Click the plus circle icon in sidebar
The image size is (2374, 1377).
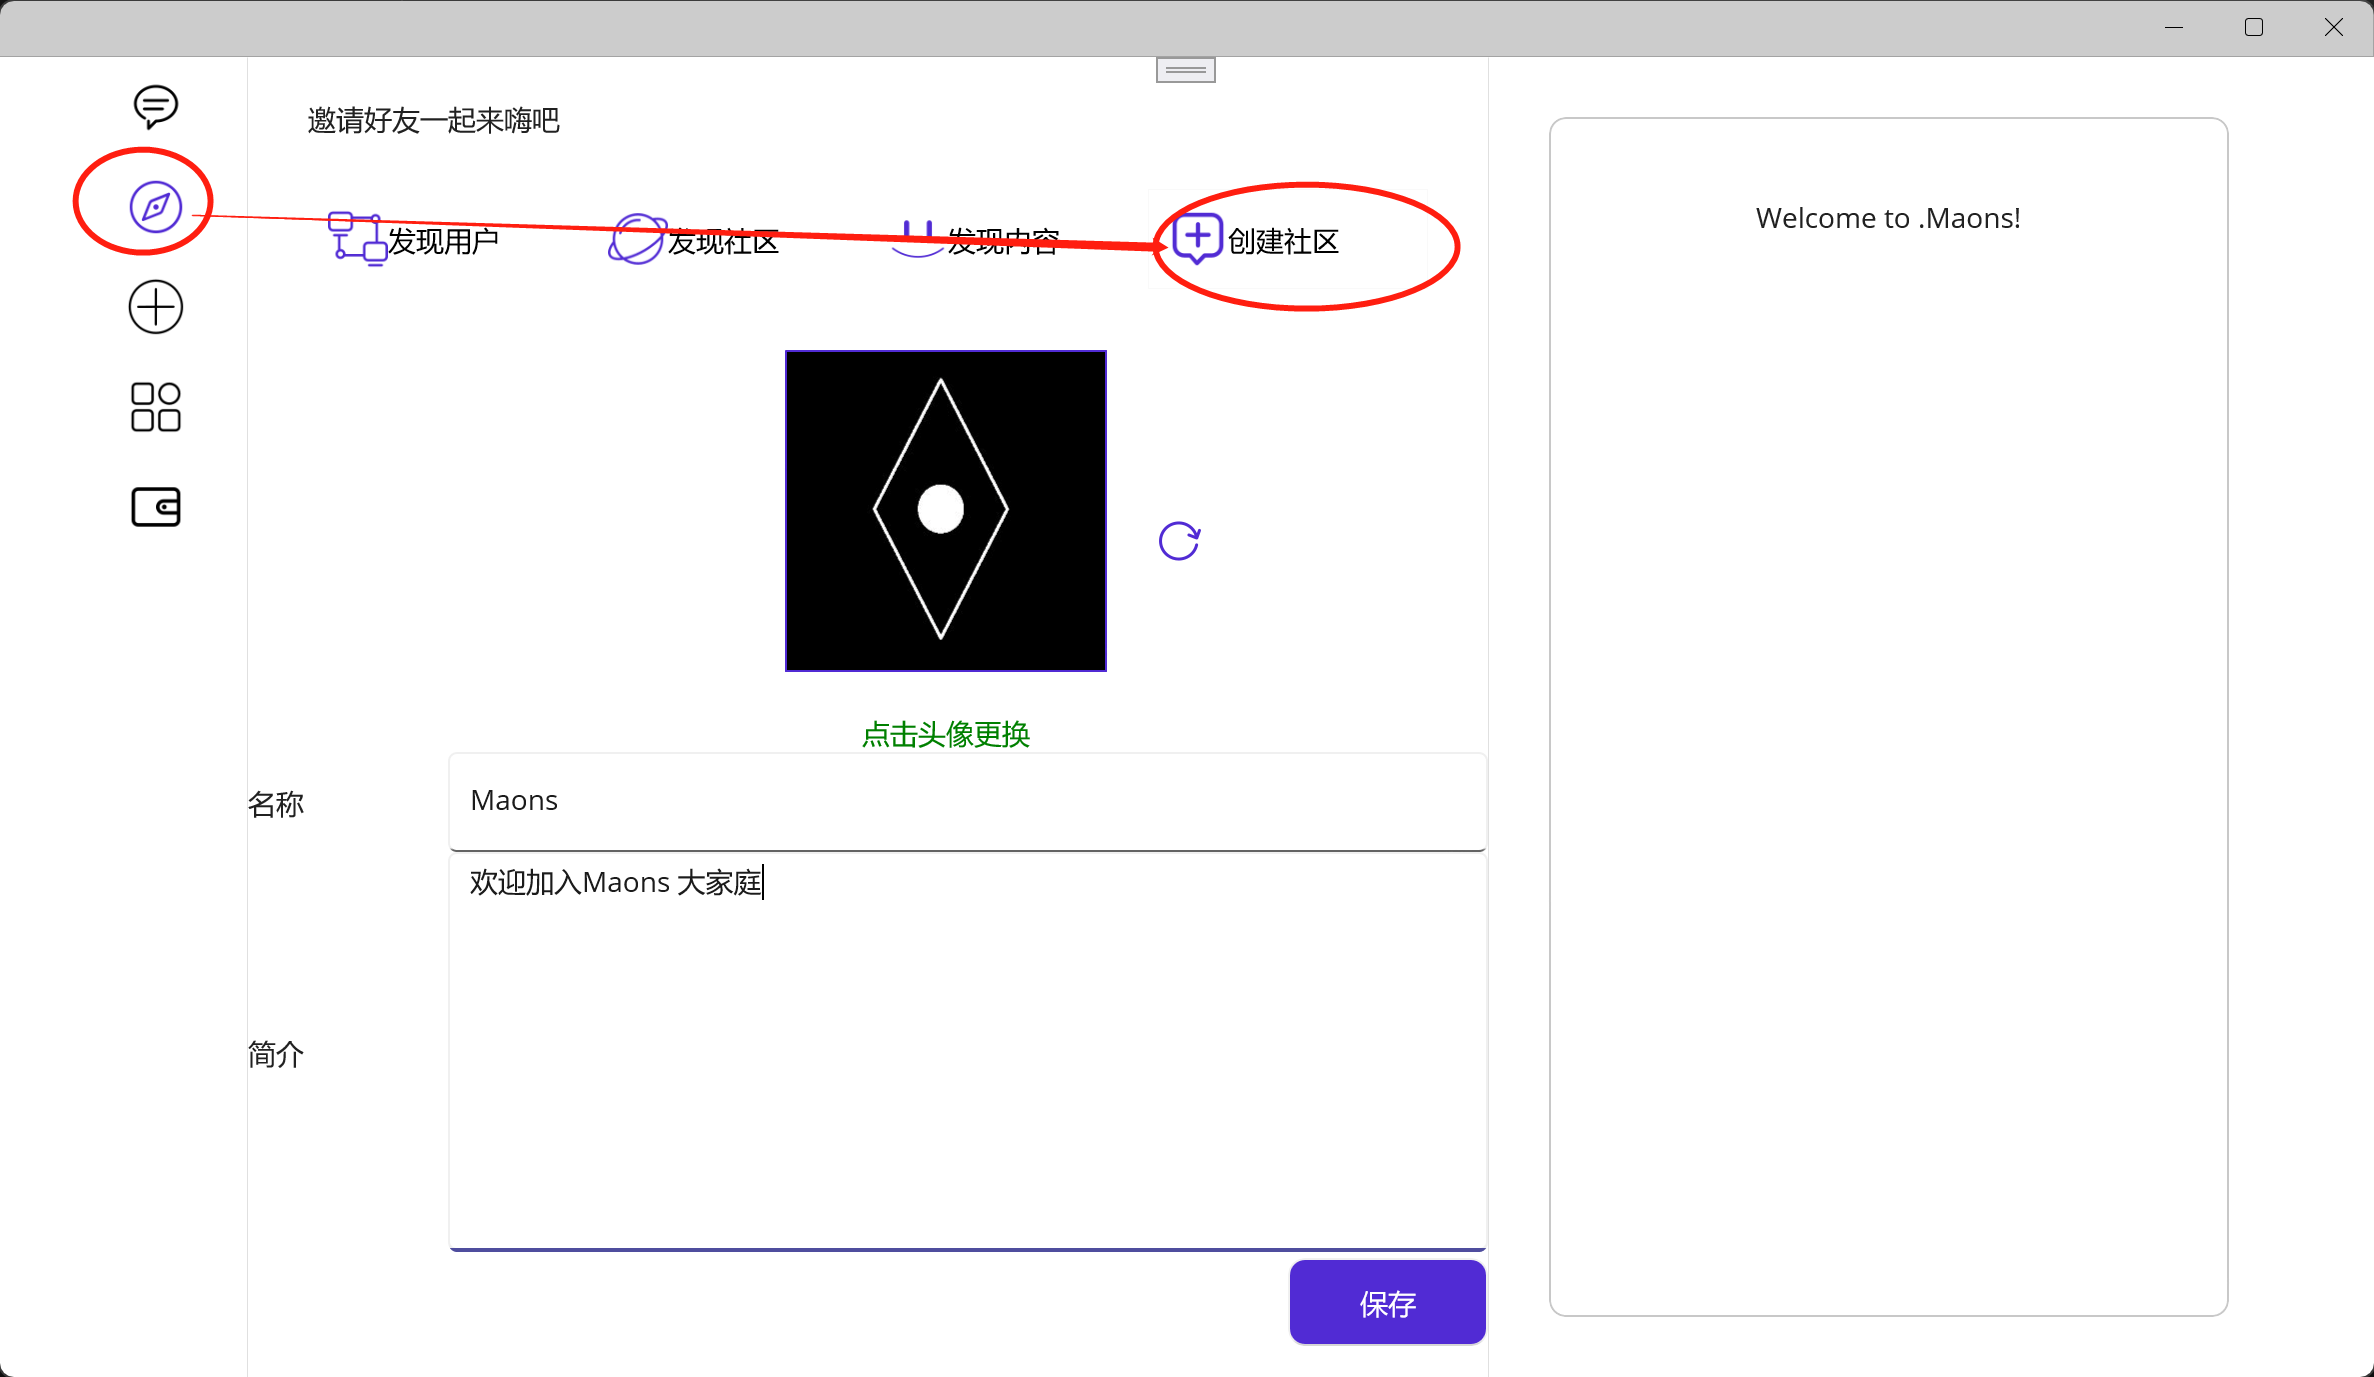(x=154, y=306)
